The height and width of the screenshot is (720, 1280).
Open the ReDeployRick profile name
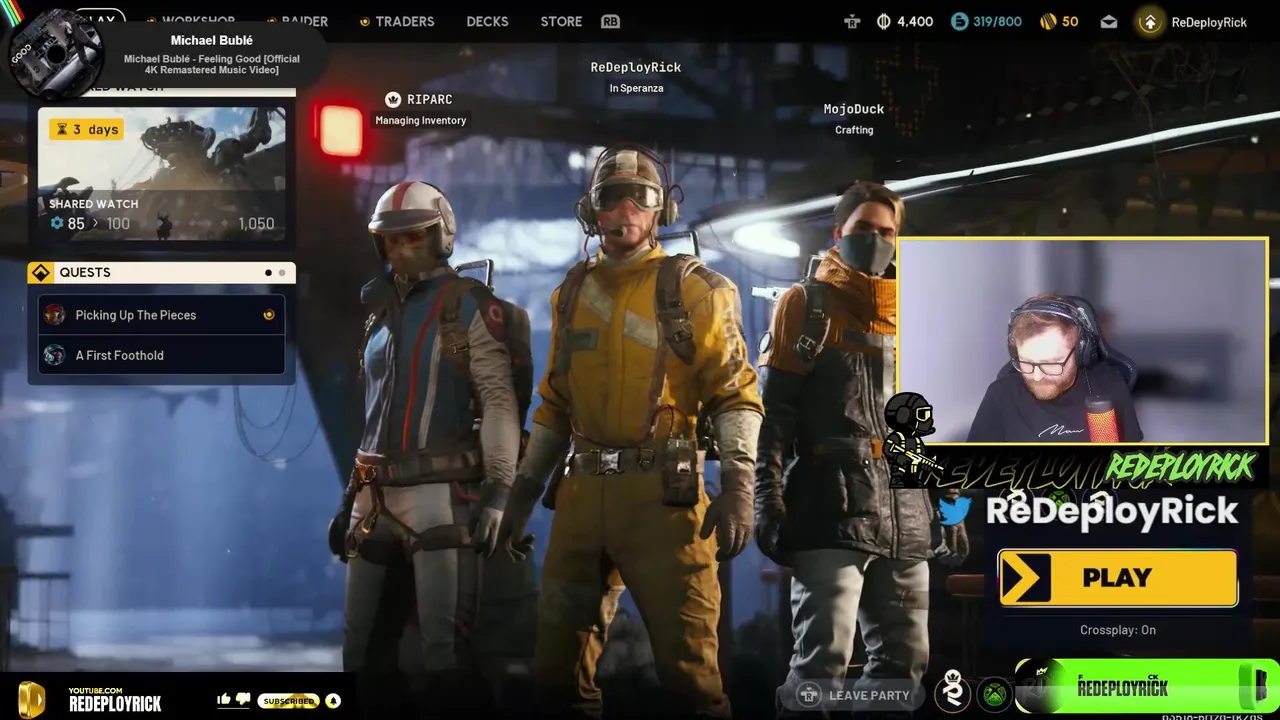point(1209,22)
